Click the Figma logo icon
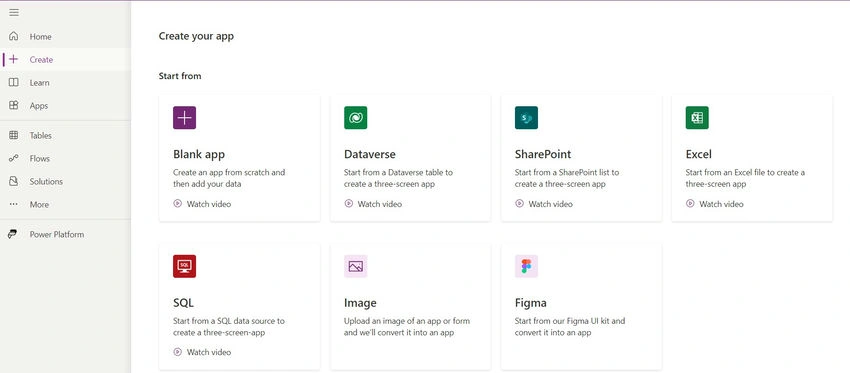Screen dimensions: 850x373 [526, 266]
